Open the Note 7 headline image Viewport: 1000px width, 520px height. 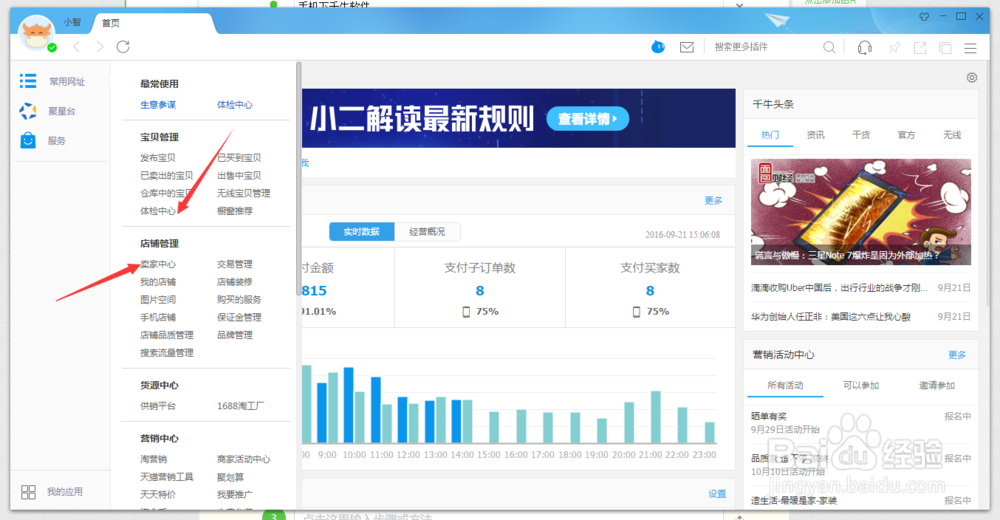pos(861,212)
